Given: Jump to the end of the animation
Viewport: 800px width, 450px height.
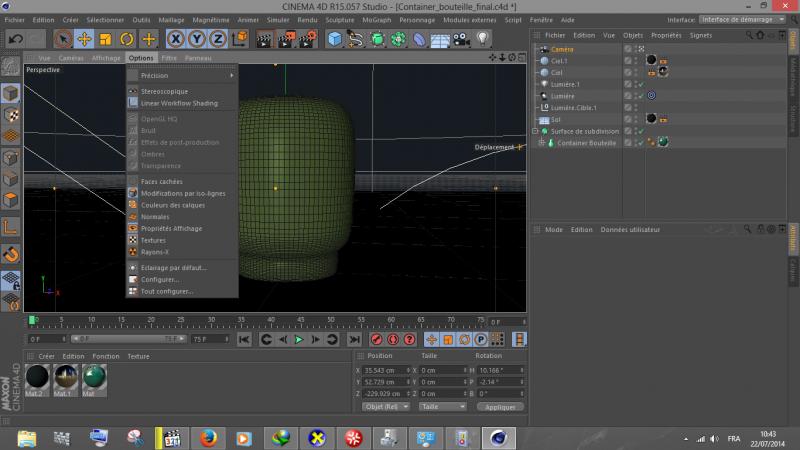Looking at the screenshot, I should 356,340.
